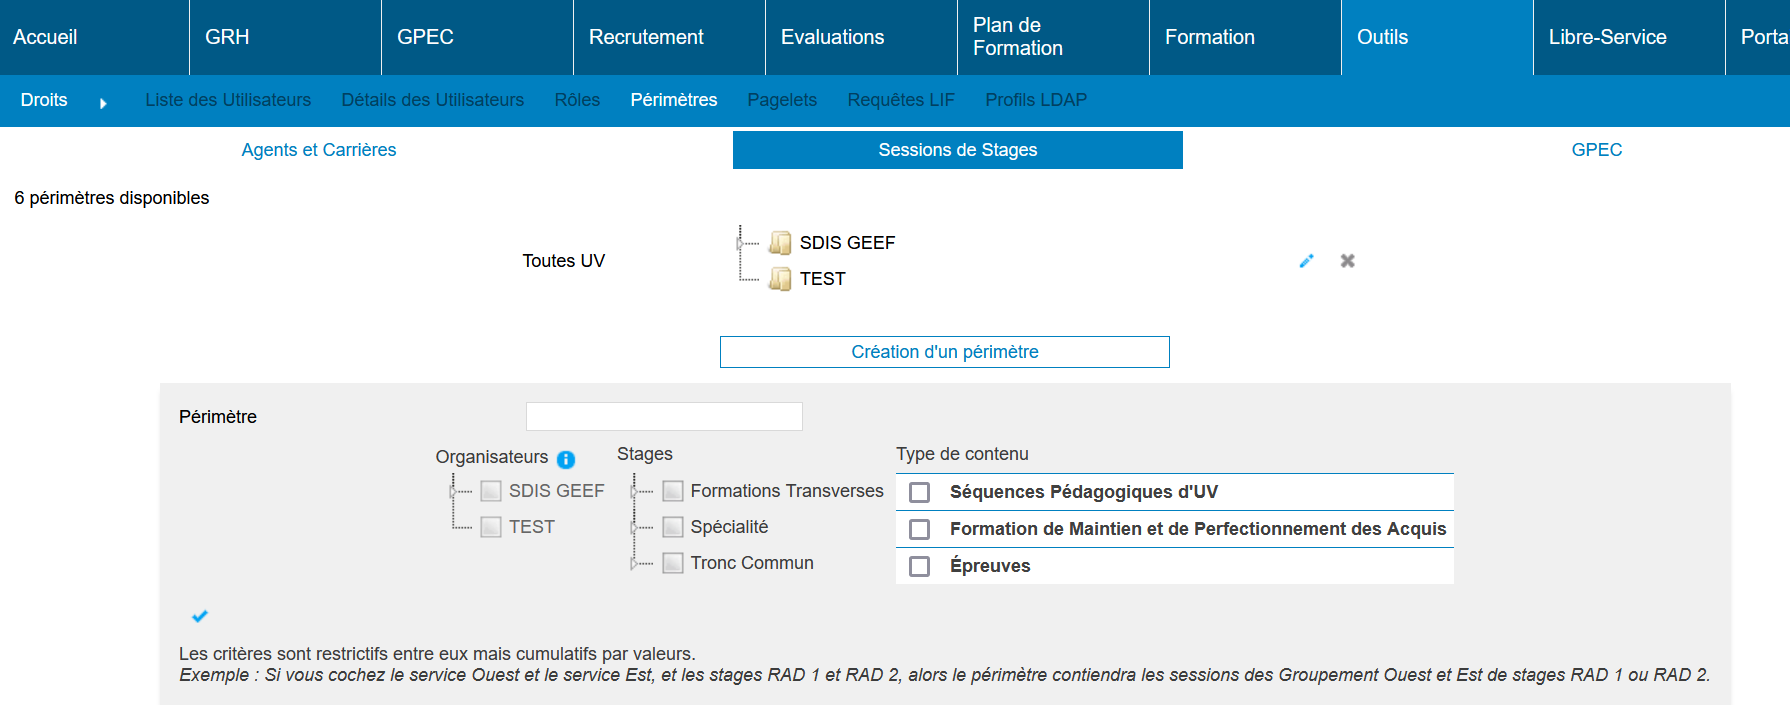Click the pencil edit icon for Toutes UV
The image size is (1790, 705).
pyautogui.click(x=1306, y=261)
